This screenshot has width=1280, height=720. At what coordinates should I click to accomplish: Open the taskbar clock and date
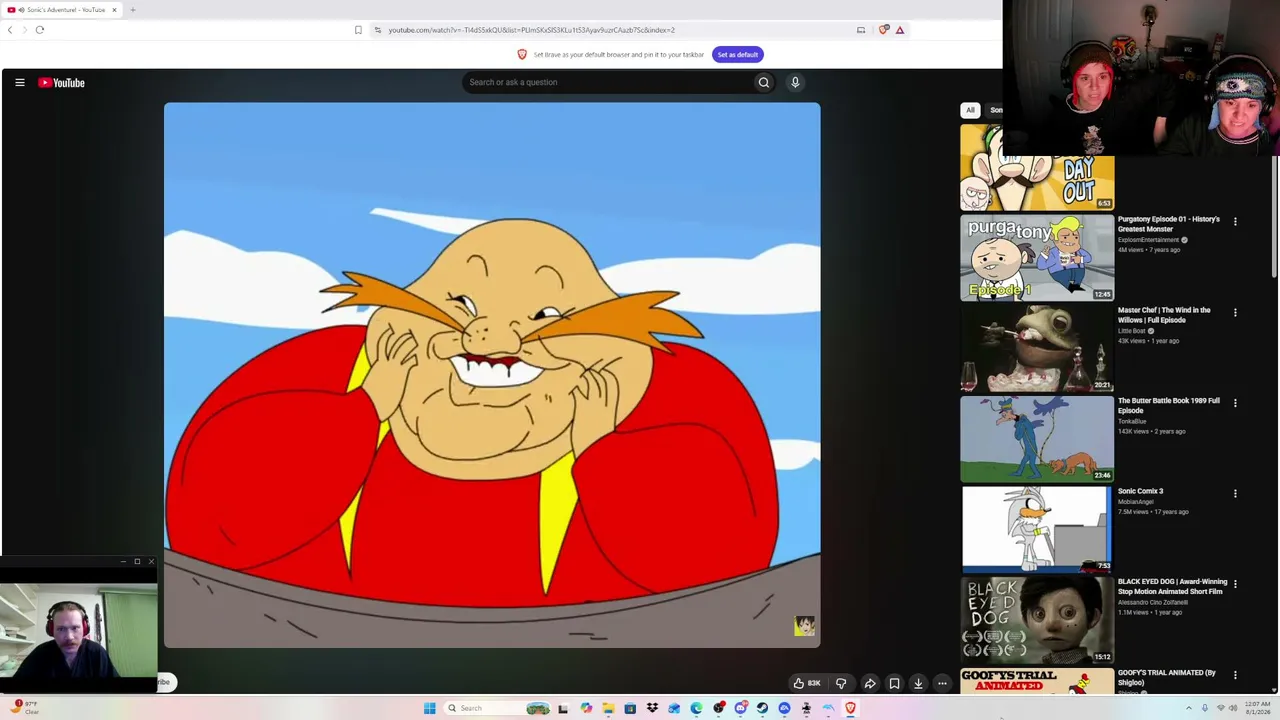1258,708
